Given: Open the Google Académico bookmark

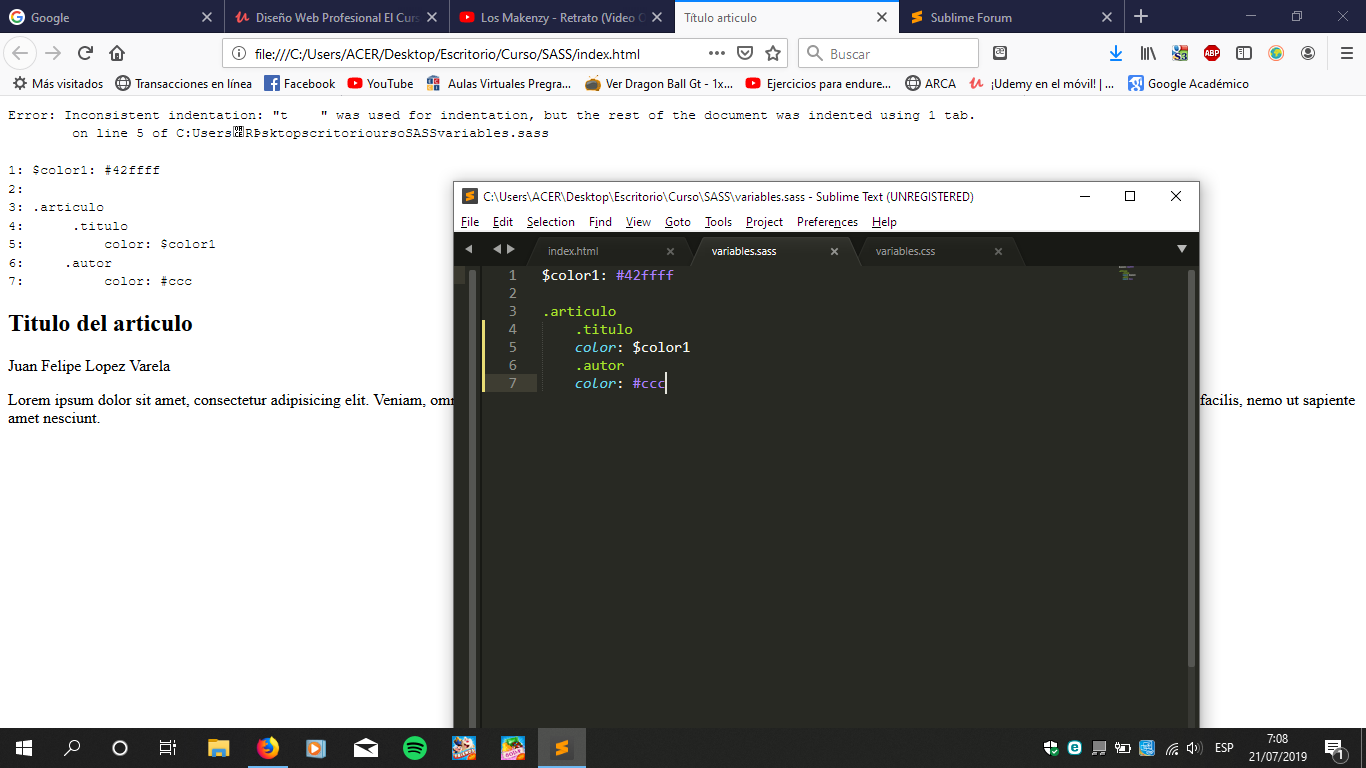Looking at the screenshot, I should 1188,84.
